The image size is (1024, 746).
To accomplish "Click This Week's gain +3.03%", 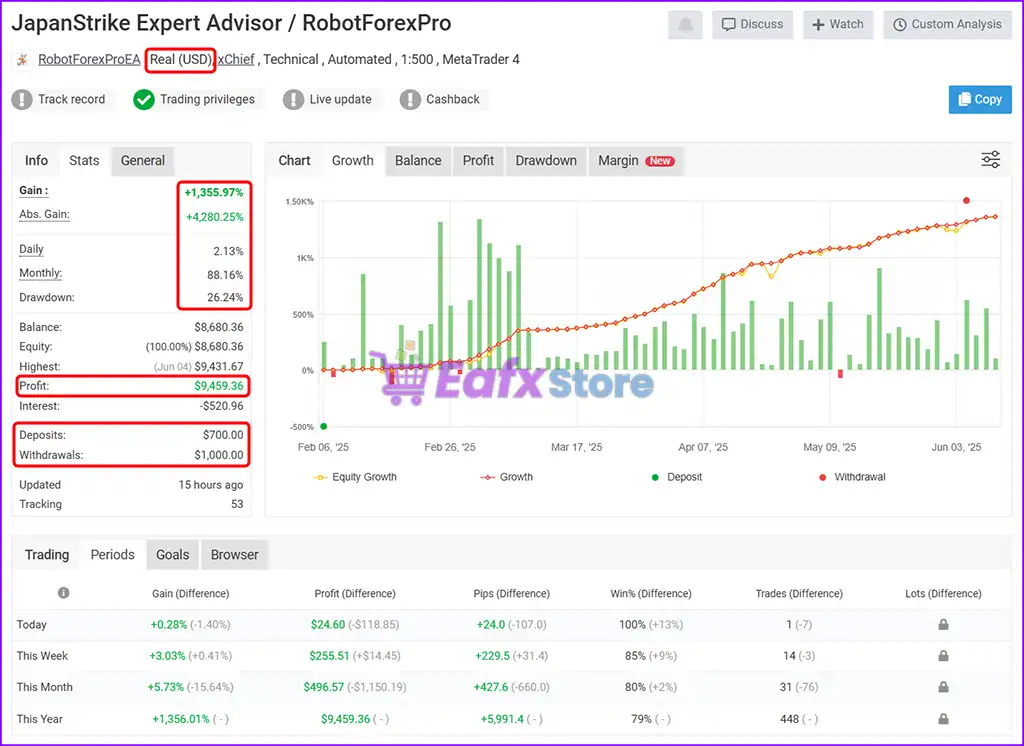I will point(168,655).
